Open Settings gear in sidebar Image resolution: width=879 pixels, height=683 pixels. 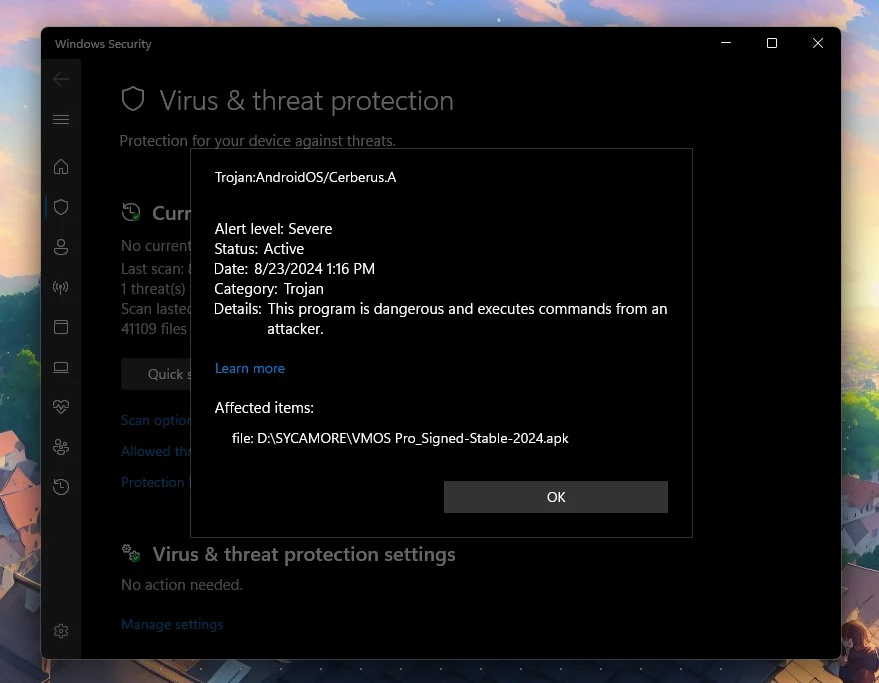coord(61,631)
